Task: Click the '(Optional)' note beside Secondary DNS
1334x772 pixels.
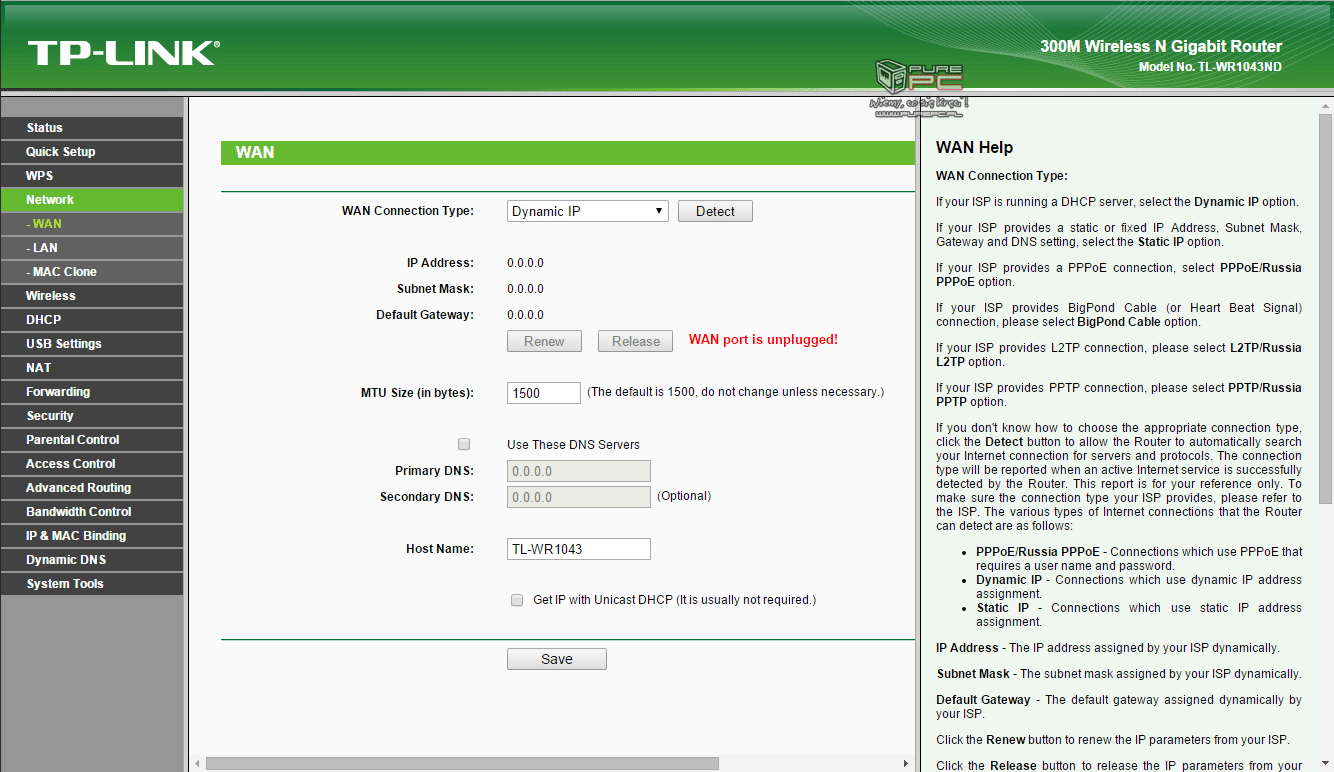Action: click(684, 496)
